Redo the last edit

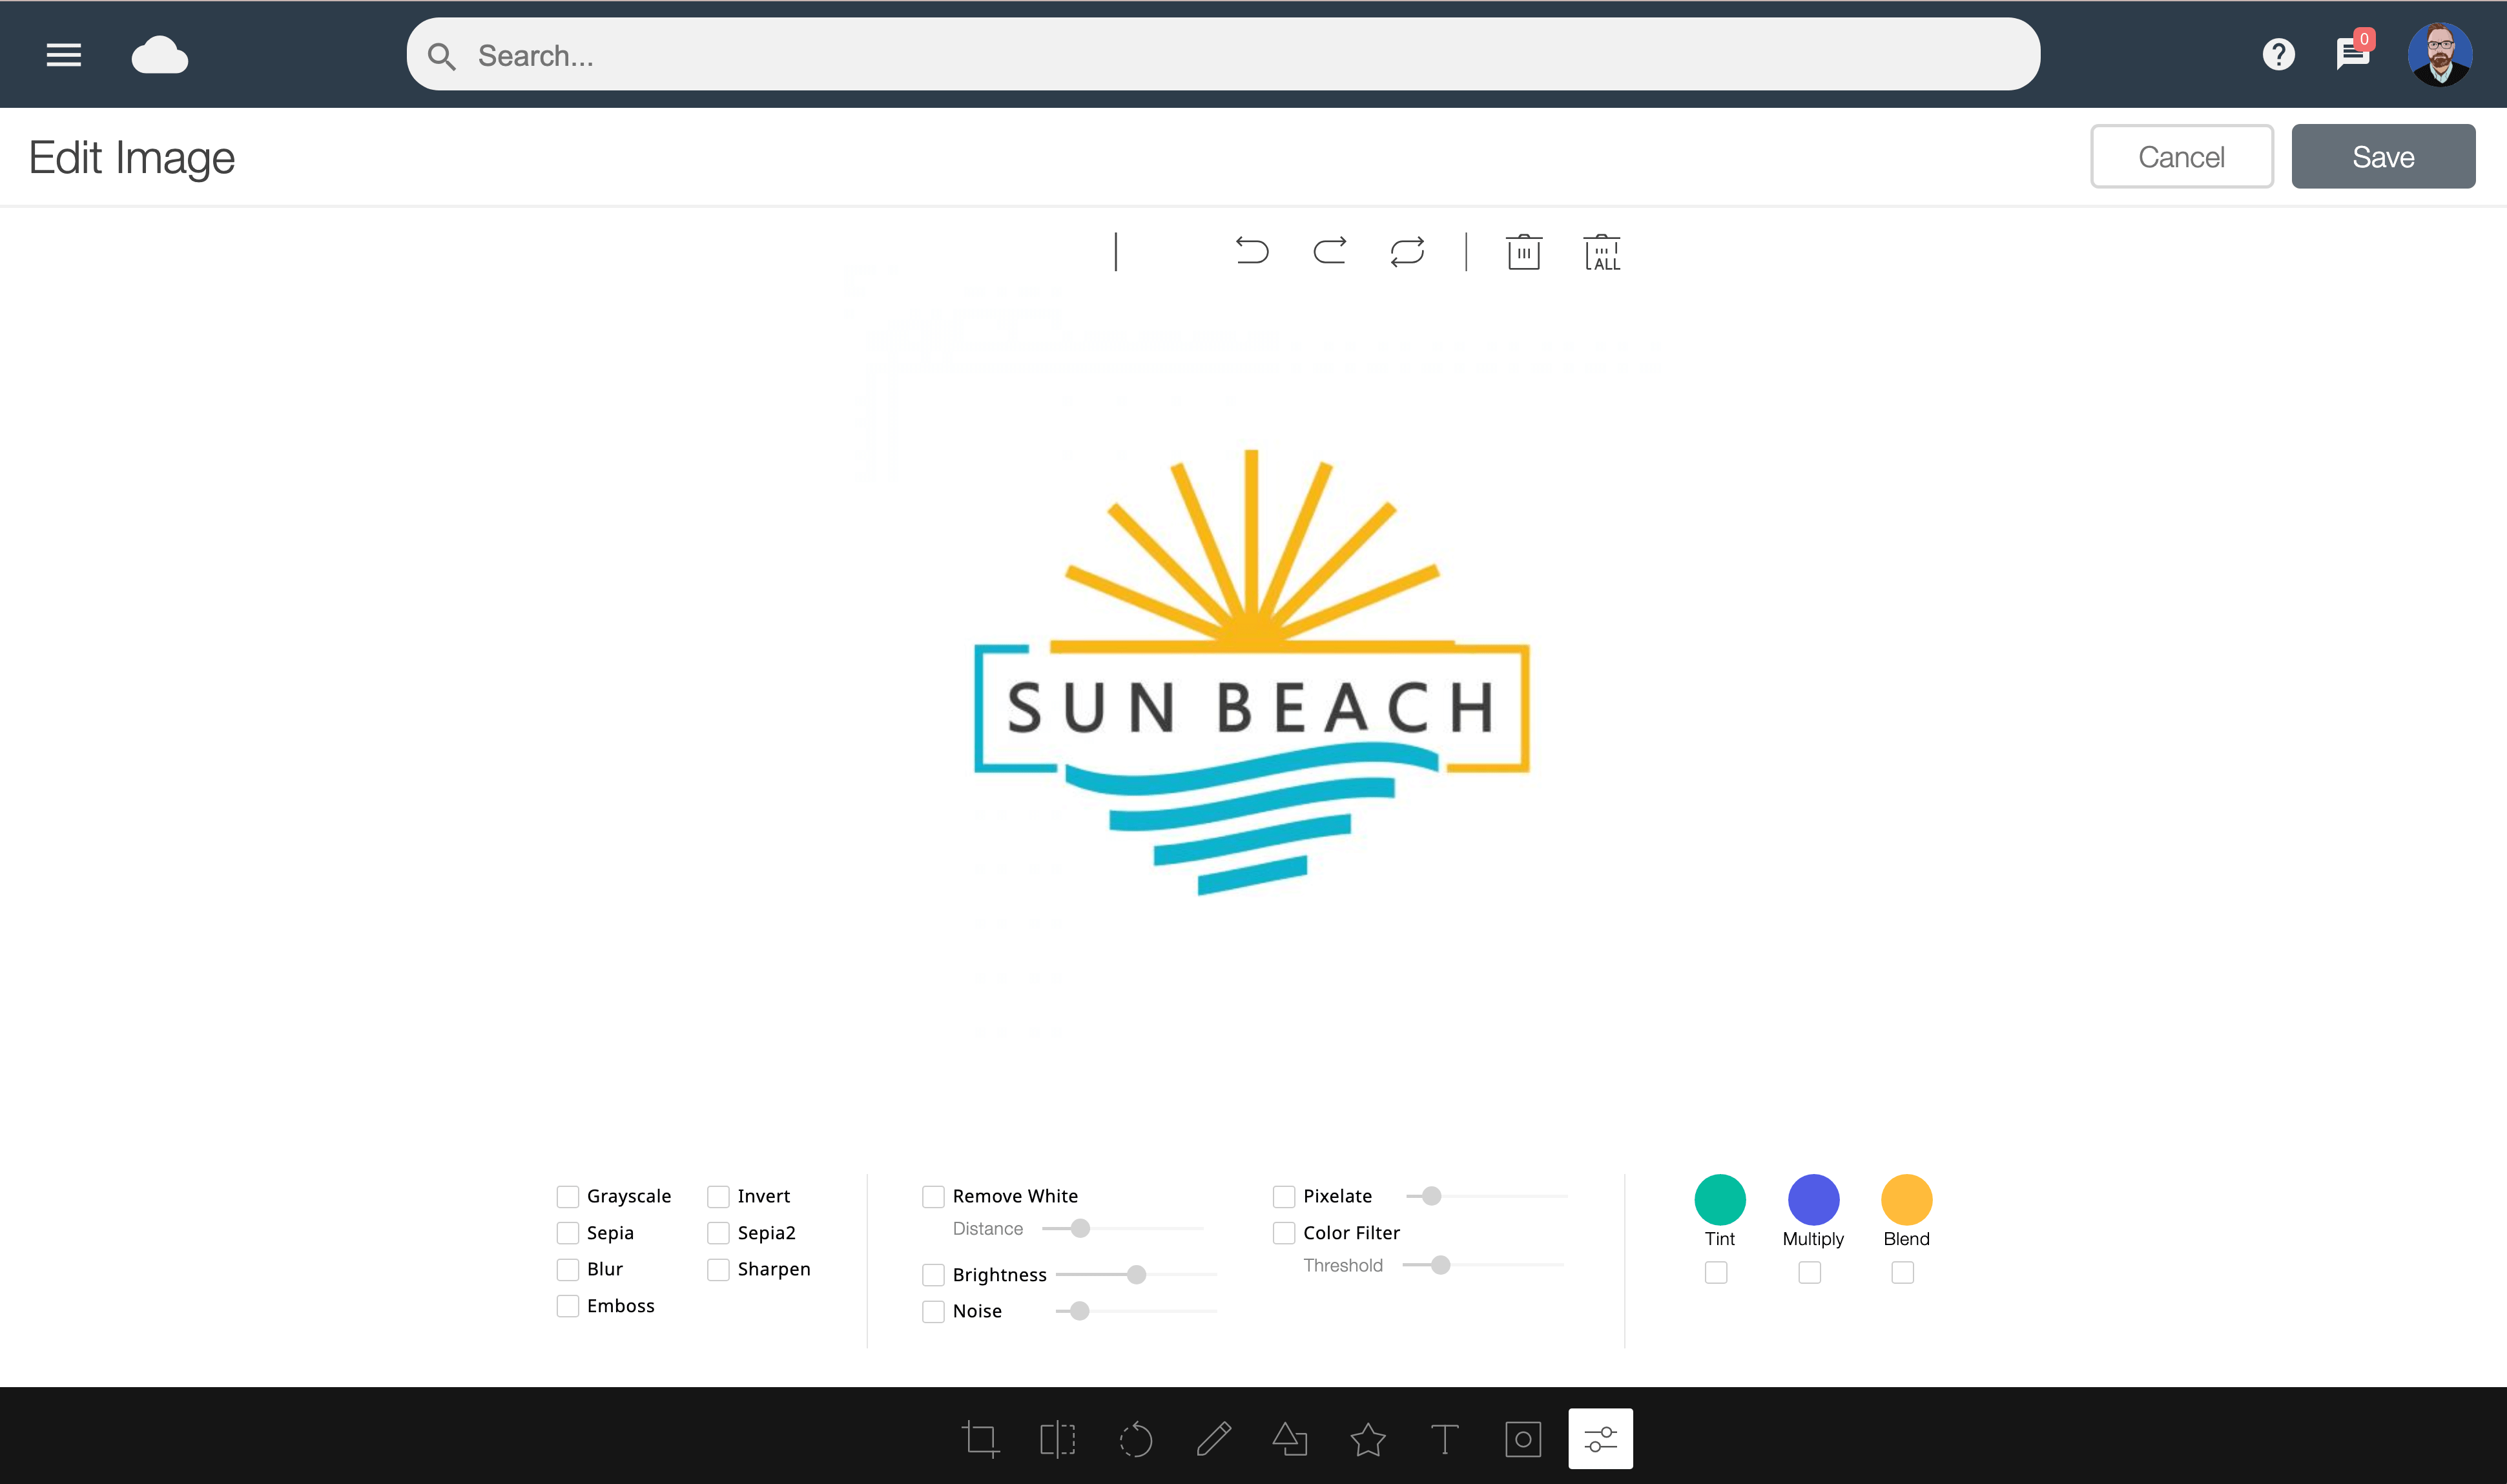tap(1329, 250)
